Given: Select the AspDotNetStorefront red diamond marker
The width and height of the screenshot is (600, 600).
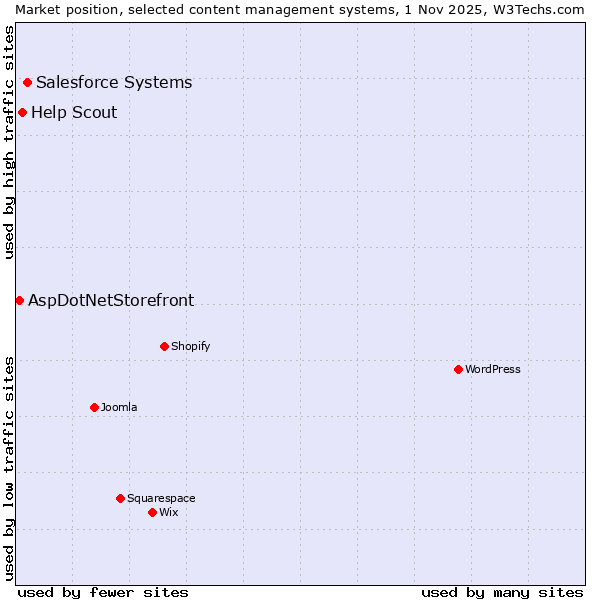Looking at the screenshot, I should point(19,301).
